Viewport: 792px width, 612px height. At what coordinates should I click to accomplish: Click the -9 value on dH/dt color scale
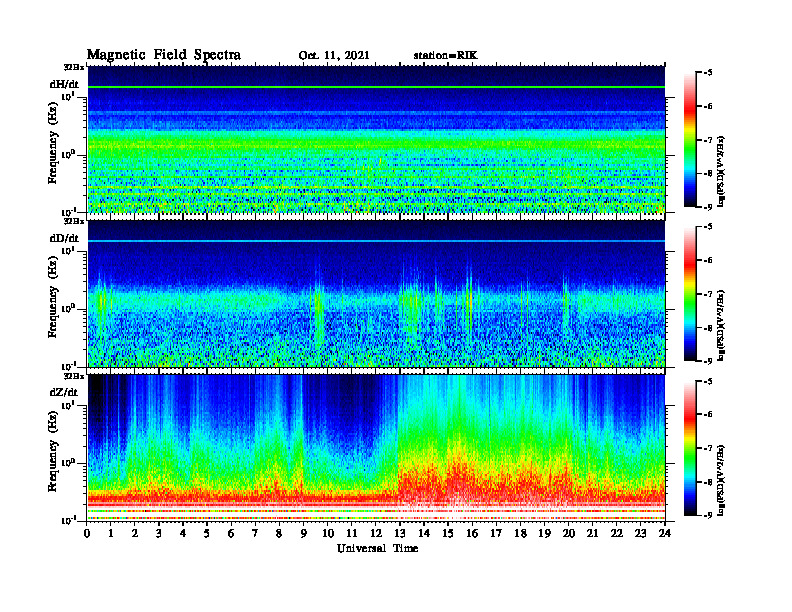(707, 207)
